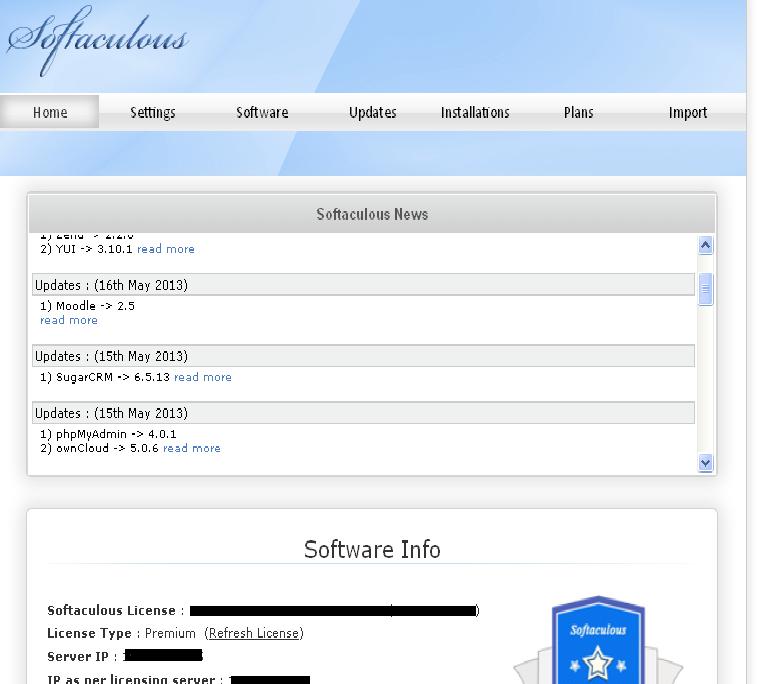Select the Import menu item
The image size is (768, 684).
point(688,113)
